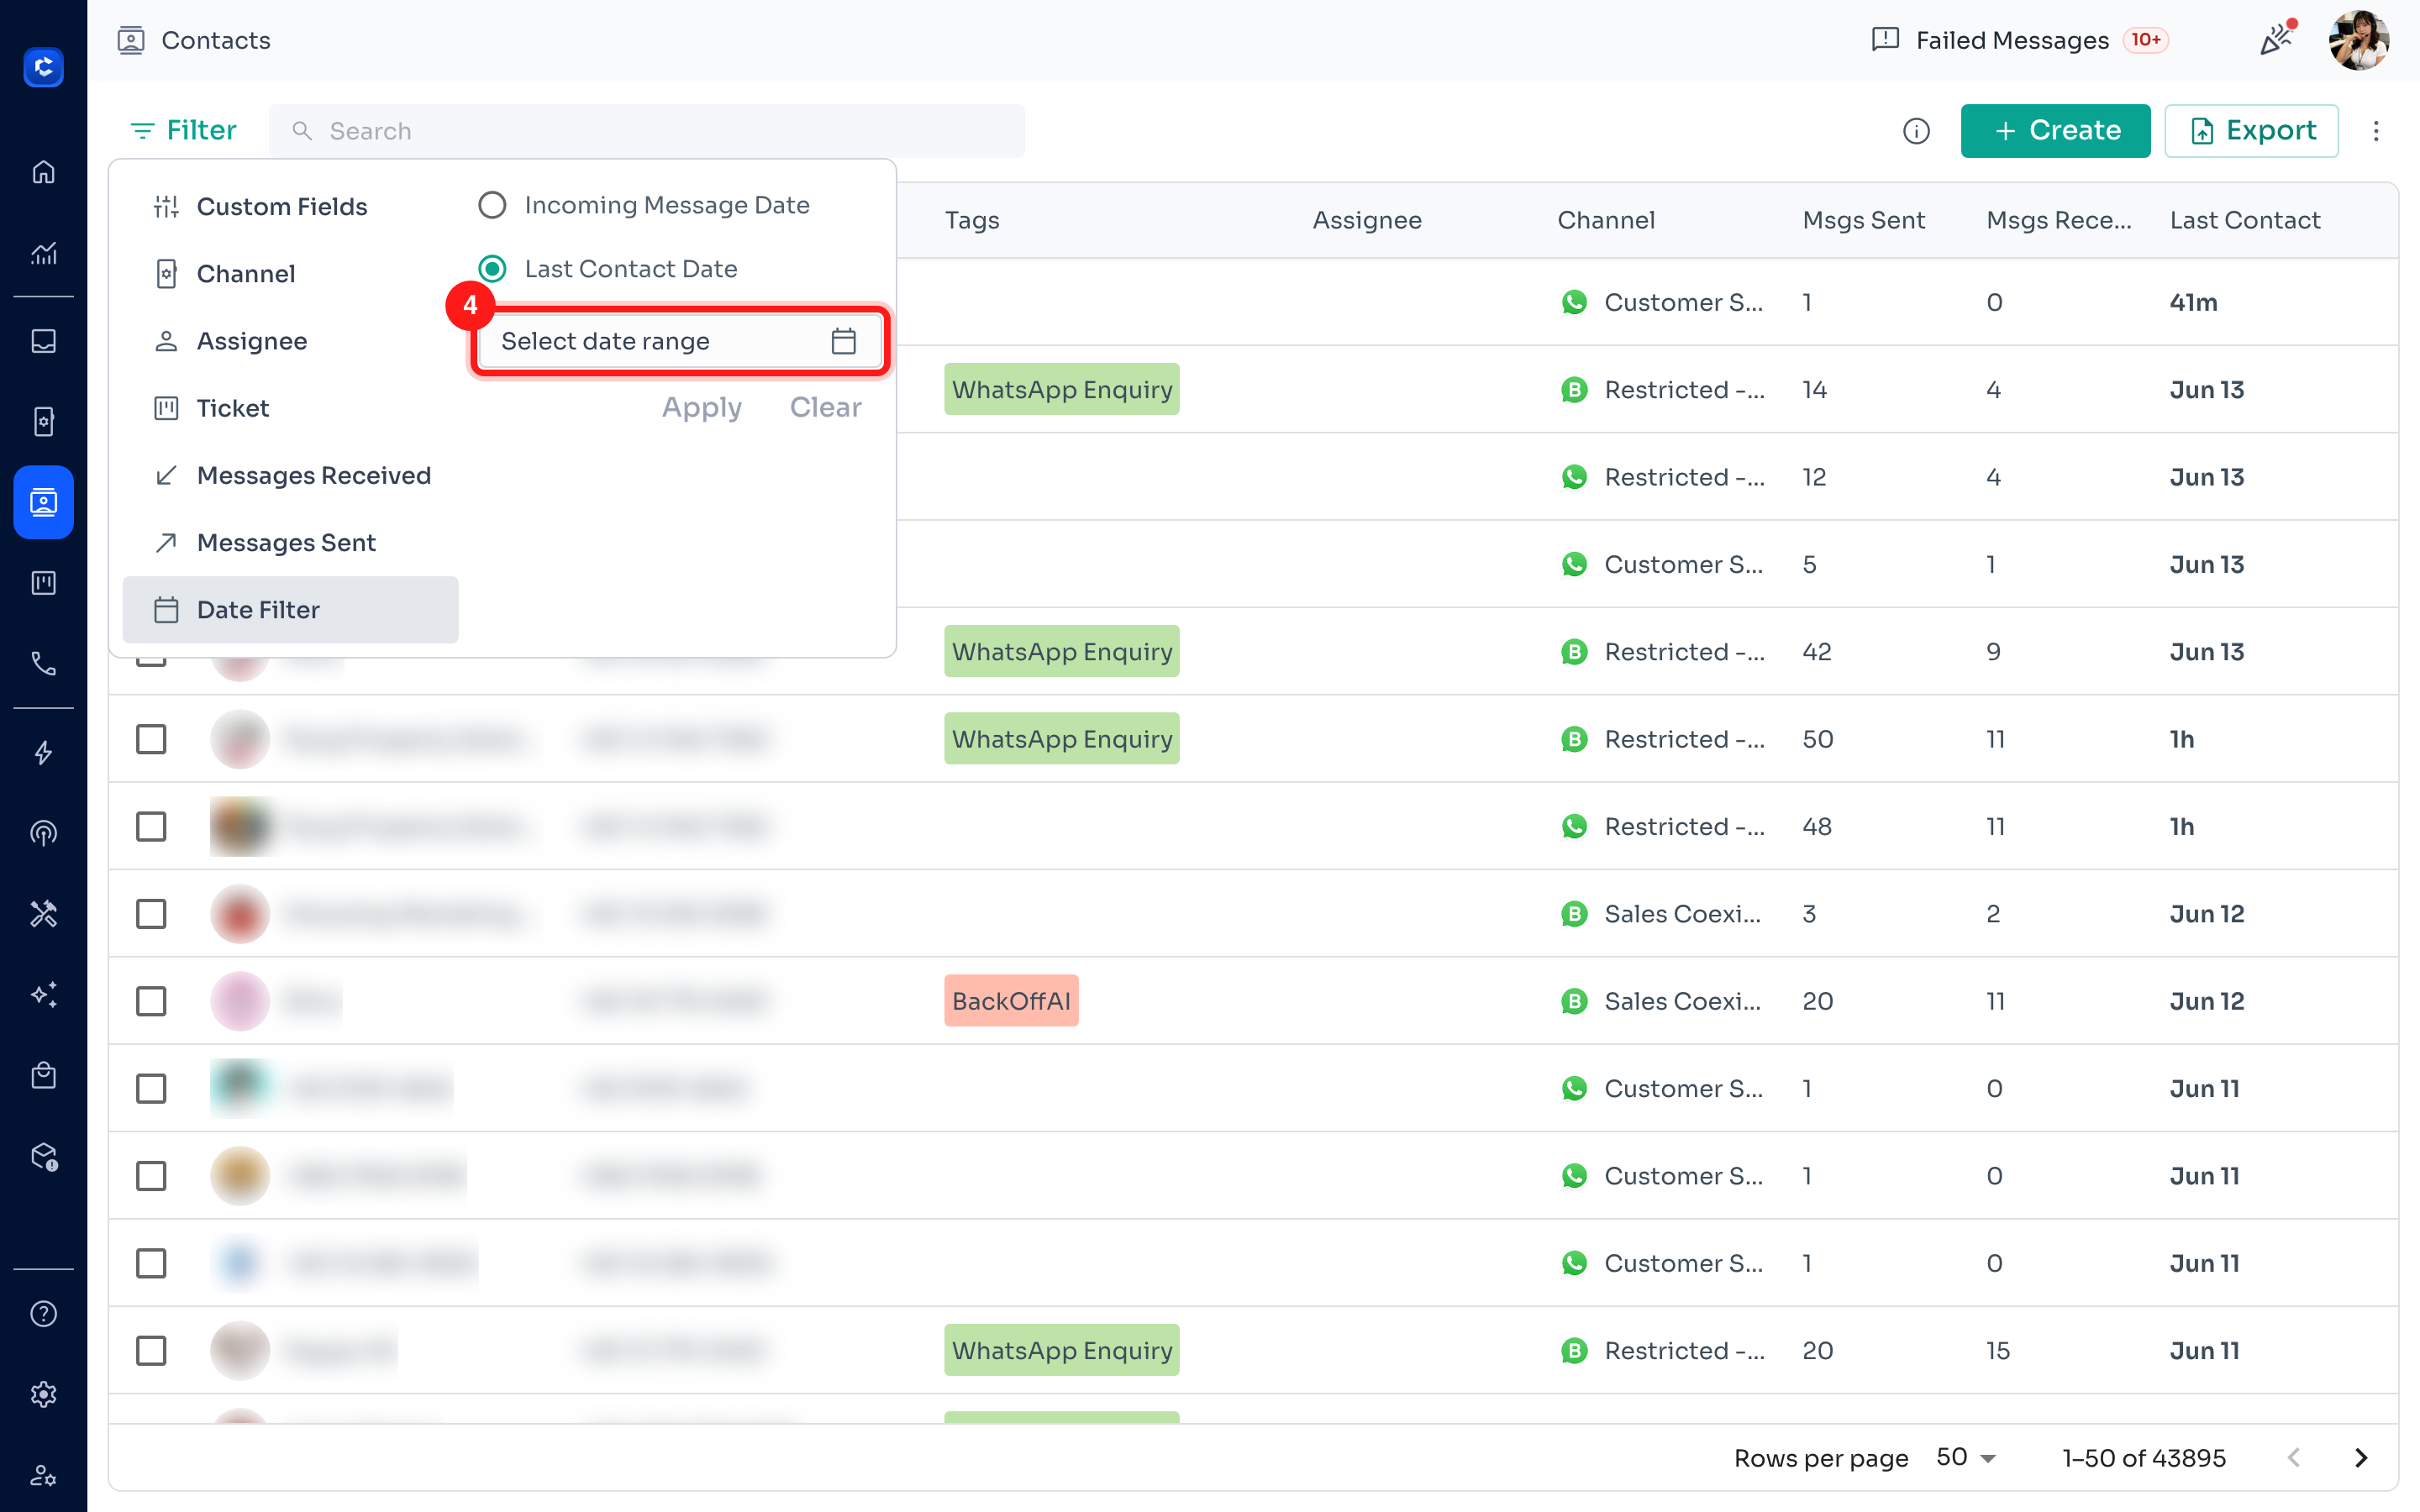Screen dimensions: 2420x1512
Task: Open the inbox icon in sidebar
Action: point(43,341)
